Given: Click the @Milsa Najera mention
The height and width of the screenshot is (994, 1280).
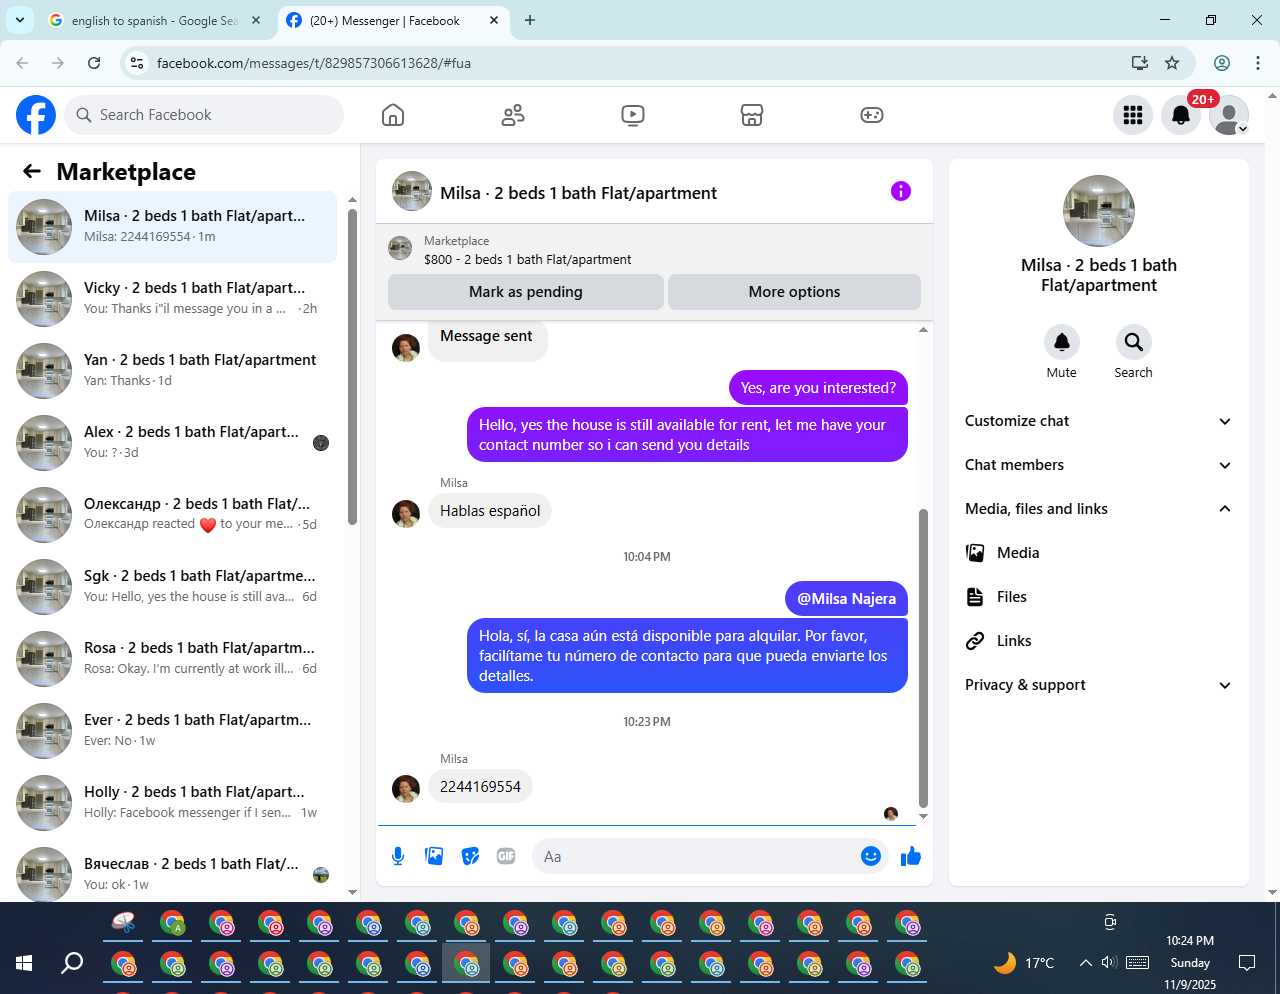Looking at the screenshot, I should pos(846,599).
